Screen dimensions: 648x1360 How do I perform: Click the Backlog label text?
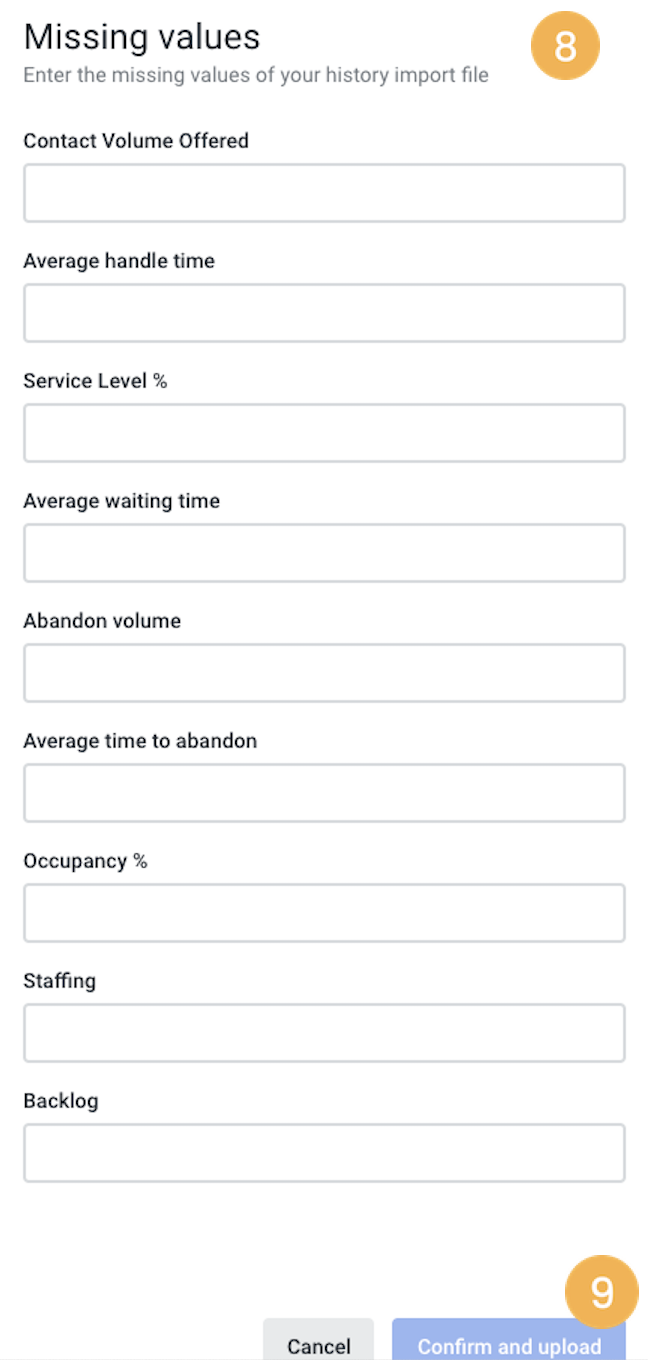[x=61, y=1102]
